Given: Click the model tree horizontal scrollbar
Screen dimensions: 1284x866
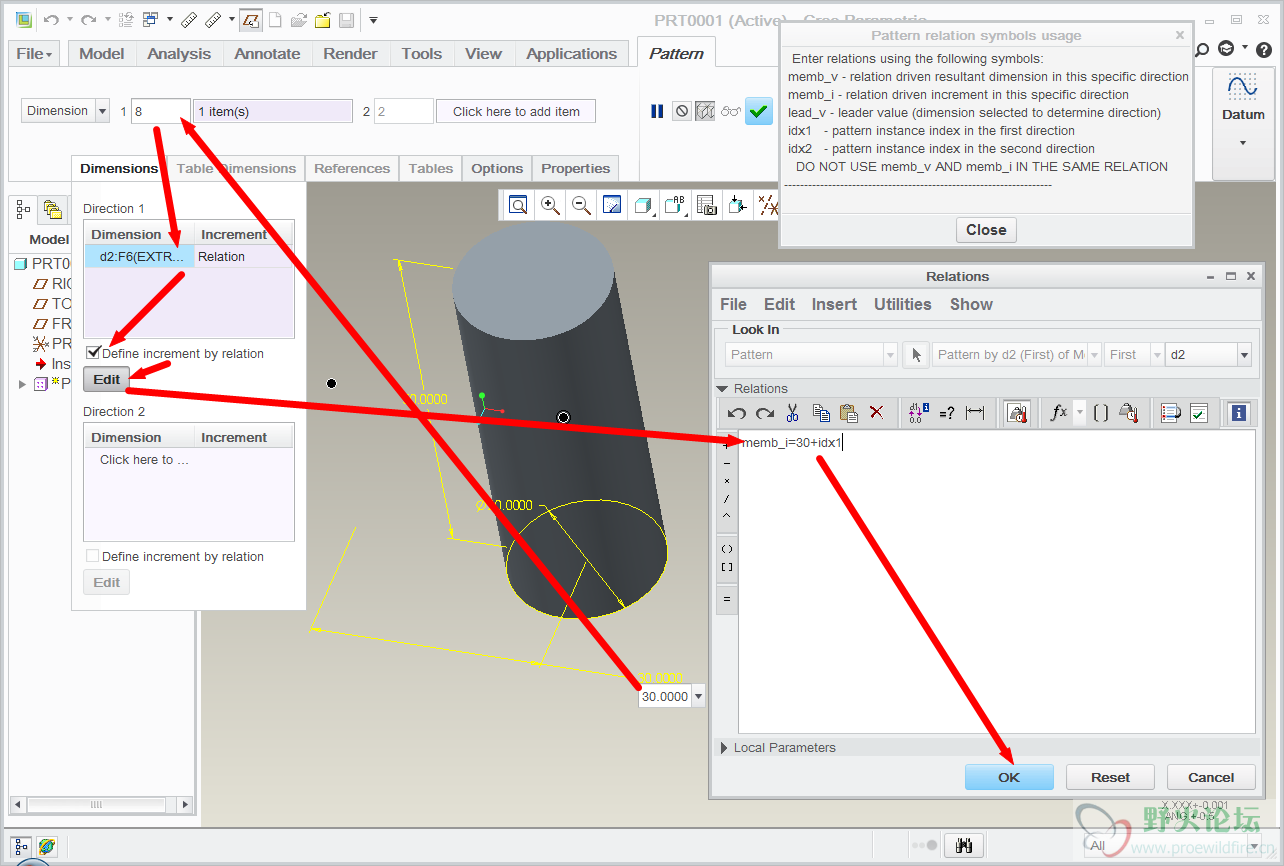Looking at the screenshot, I should click(101, 804).
